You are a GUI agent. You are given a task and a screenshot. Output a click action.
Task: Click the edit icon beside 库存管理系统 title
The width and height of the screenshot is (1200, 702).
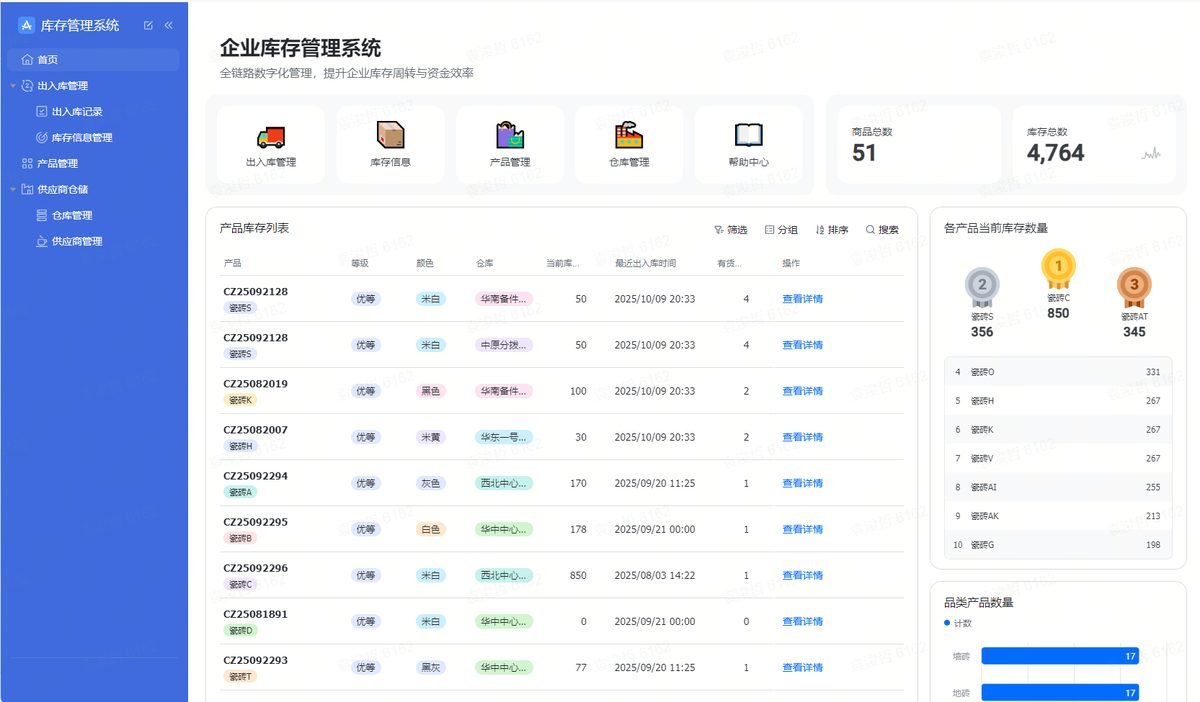tap(149, 25)
